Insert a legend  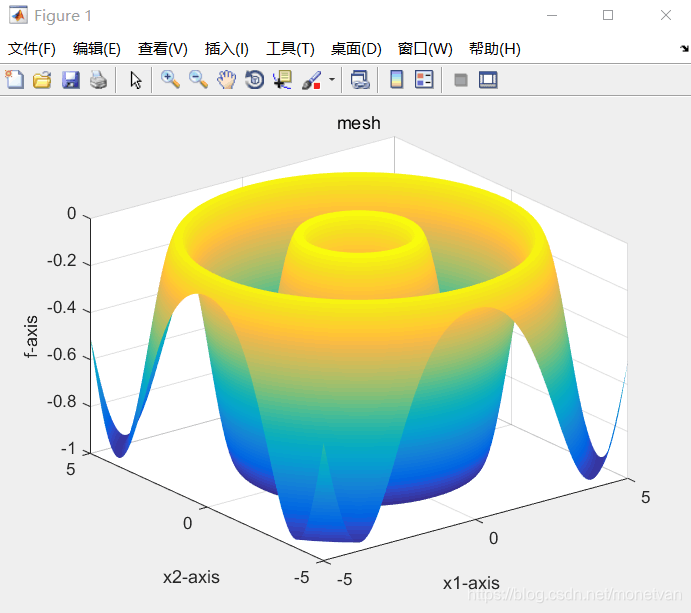(424, 80)
